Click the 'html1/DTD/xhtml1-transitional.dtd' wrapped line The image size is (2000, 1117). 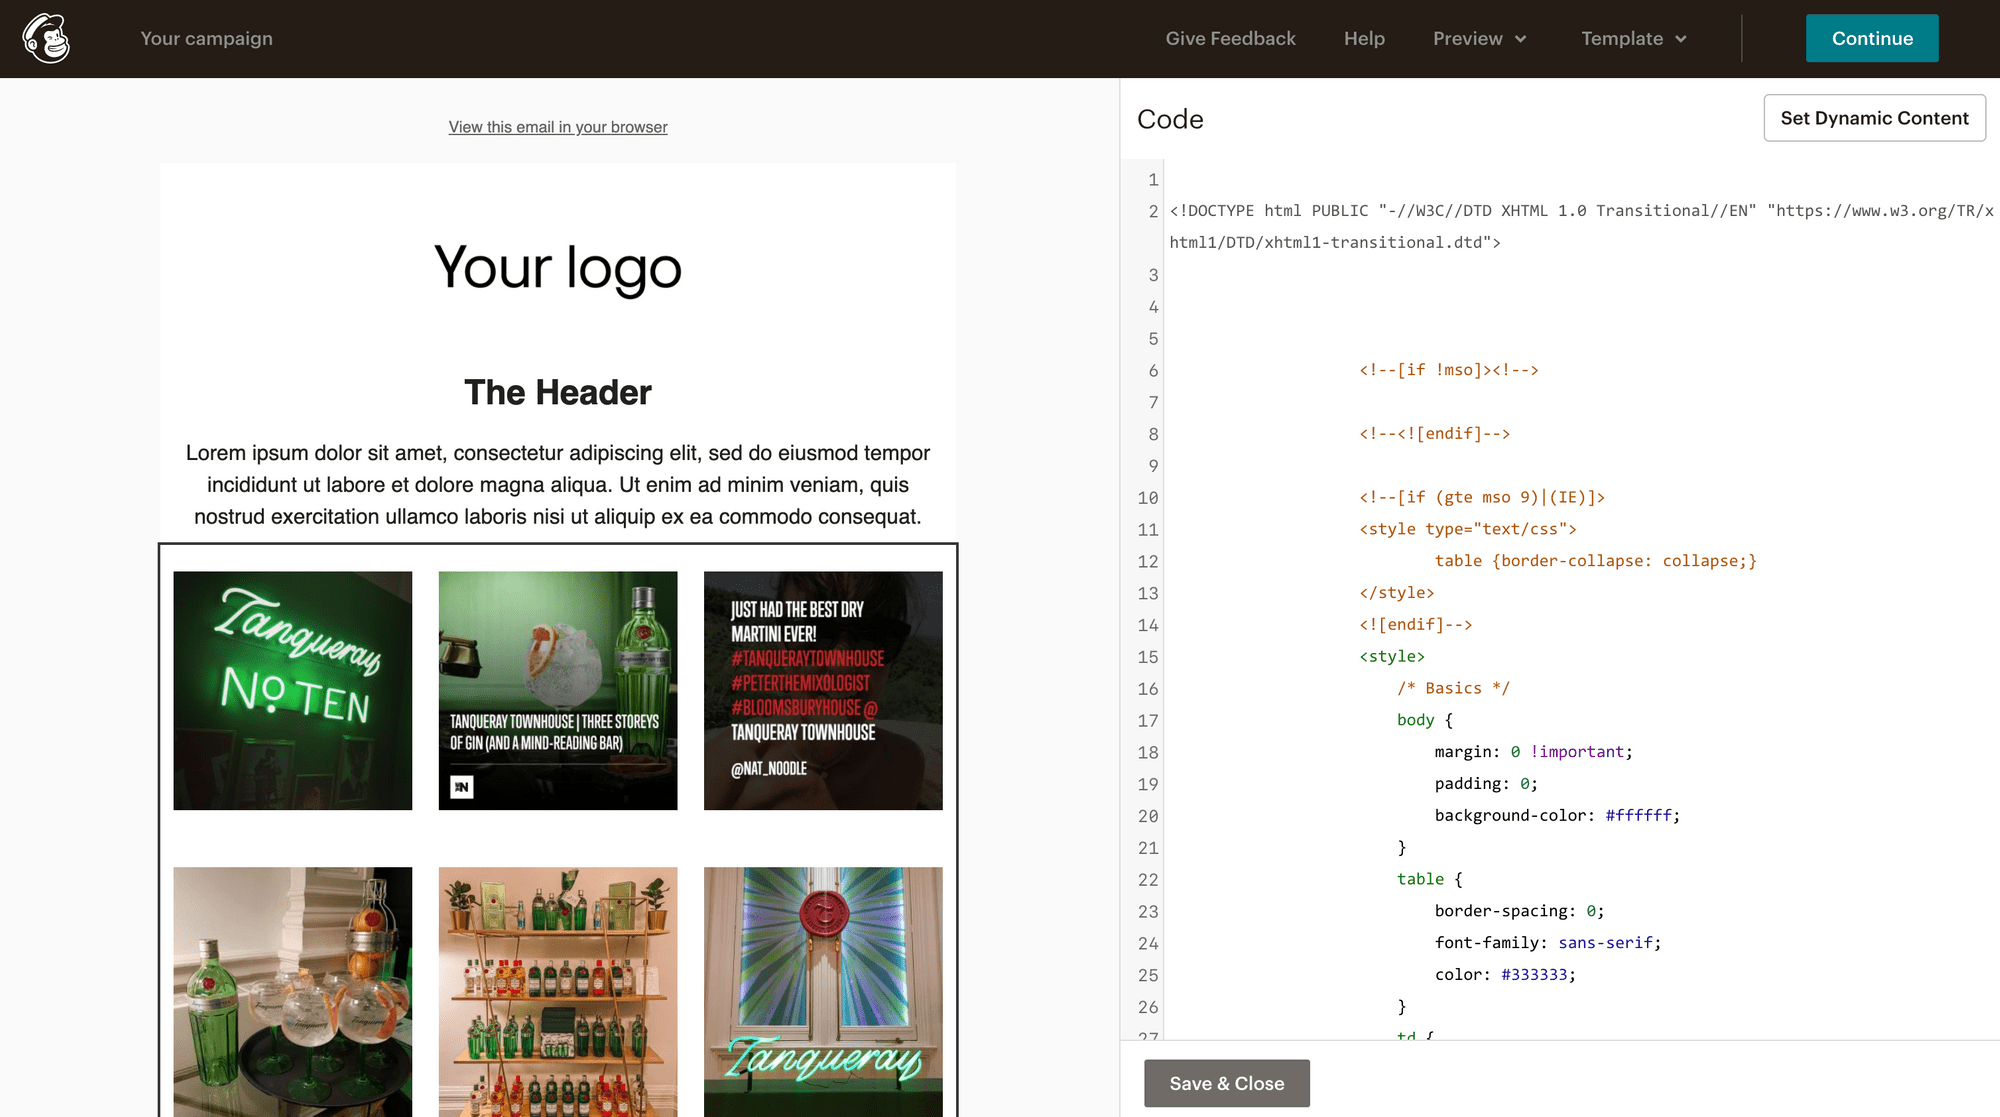(x=1335, y=243)
